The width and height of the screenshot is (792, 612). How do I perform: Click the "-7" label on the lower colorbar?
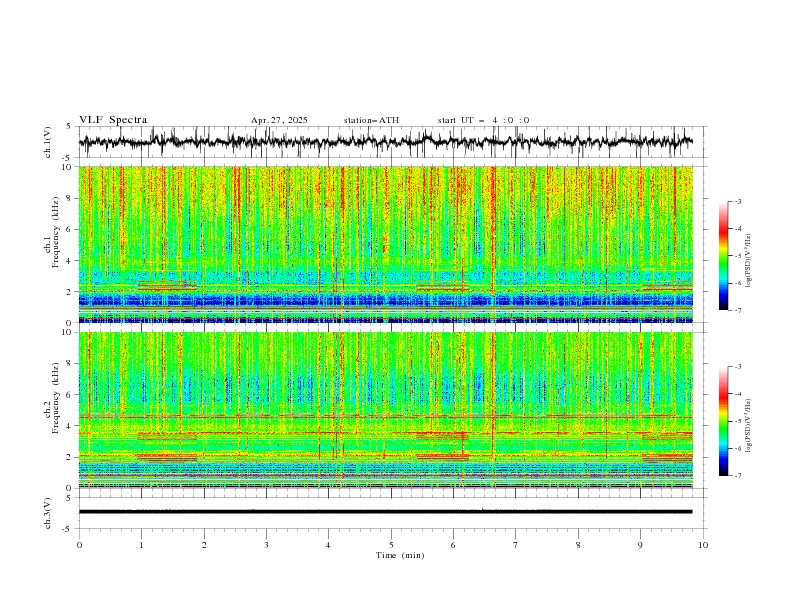pos(738,475)
